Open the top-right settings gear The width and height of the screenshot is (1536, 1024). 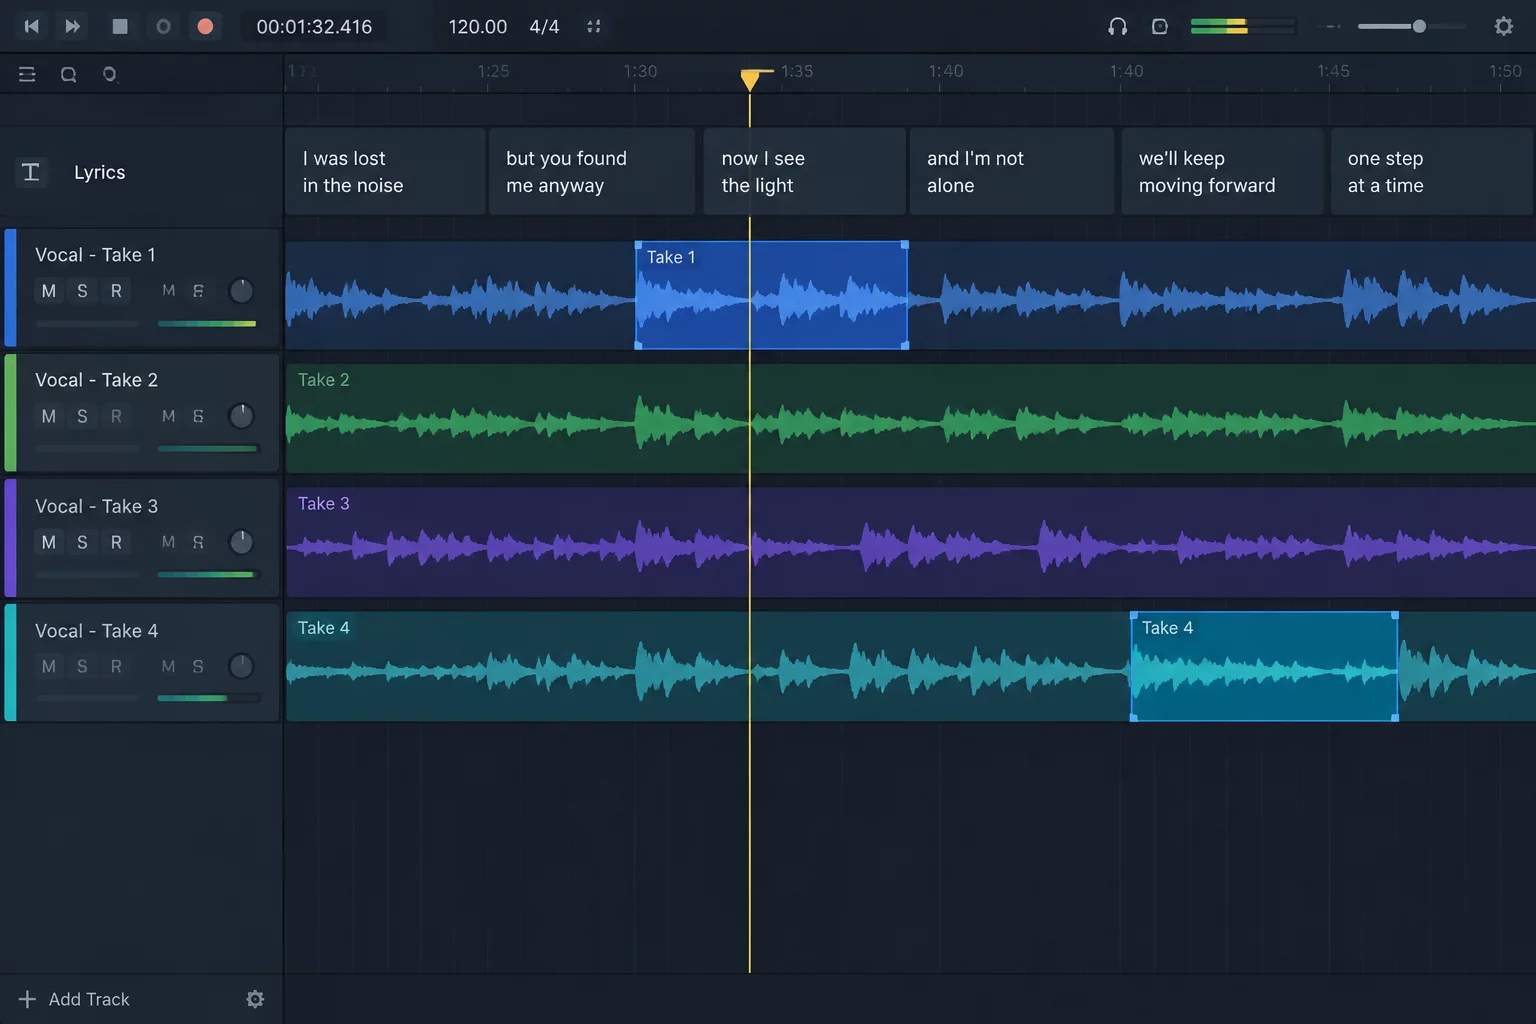(1503, 26)
